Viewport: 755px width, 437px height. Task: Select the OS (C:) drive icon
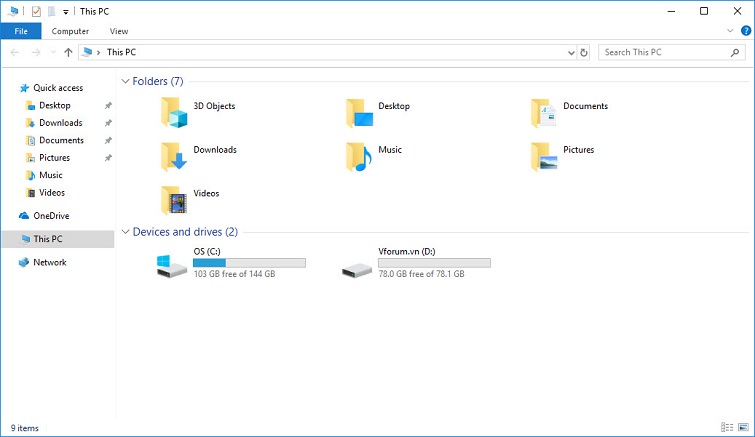pyautogui.click(x=171, y=265)
